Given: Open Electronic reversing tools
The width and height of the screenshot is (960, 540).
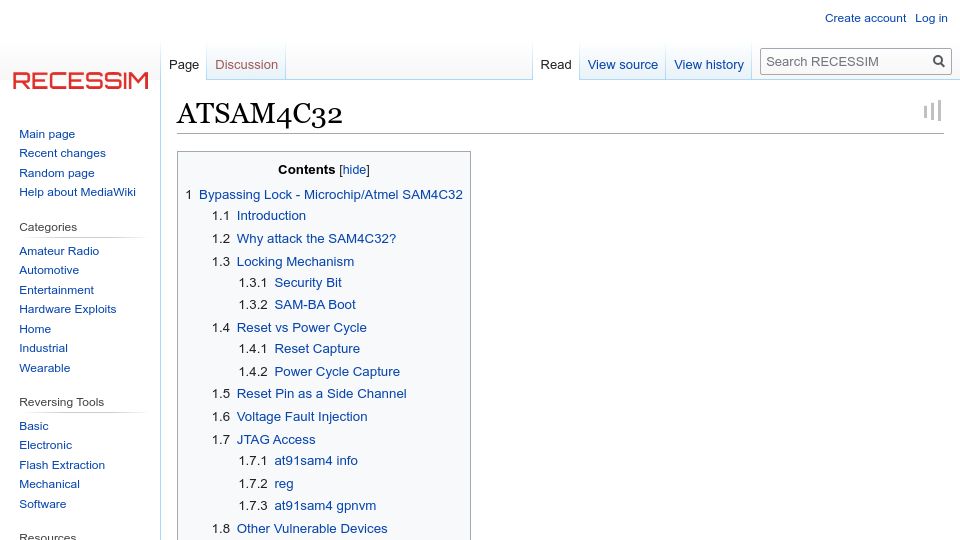Looking at the screenshot, I should point(45,445).
